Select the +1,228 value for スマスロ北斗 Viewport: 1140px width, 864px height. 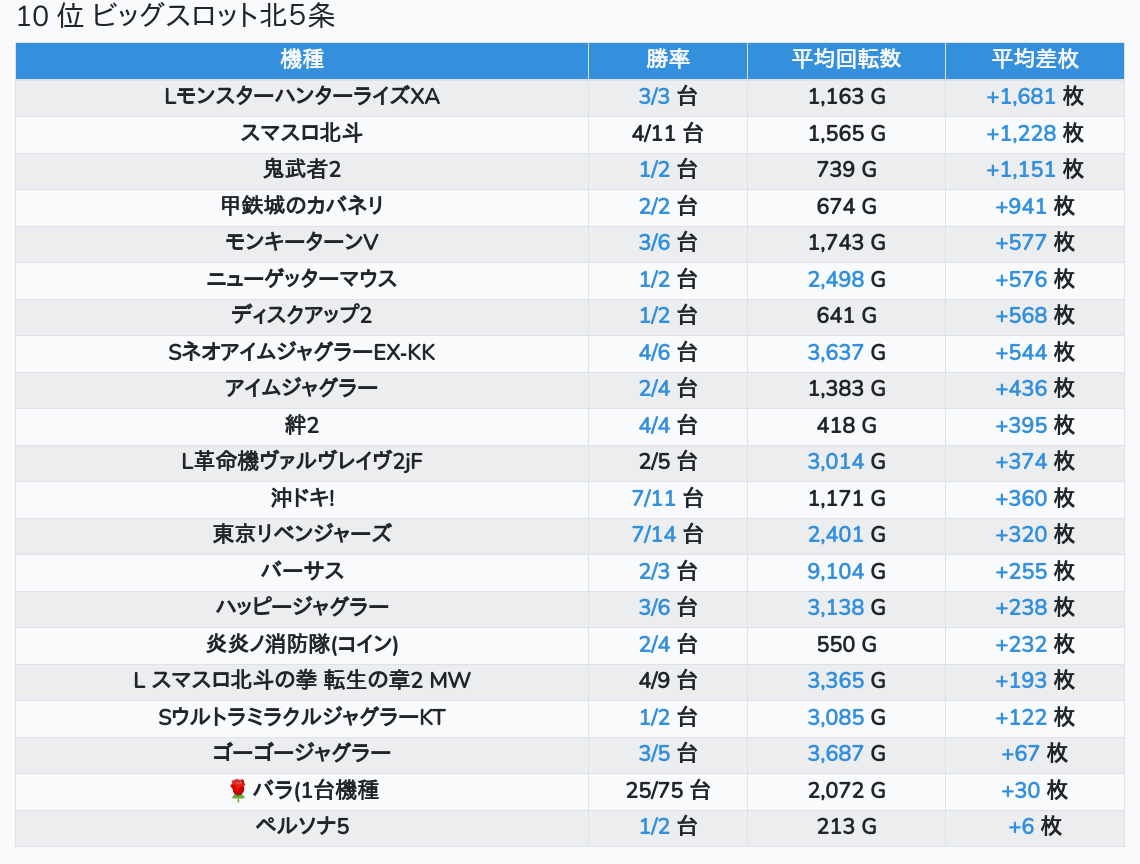(x=1020, y=133)
